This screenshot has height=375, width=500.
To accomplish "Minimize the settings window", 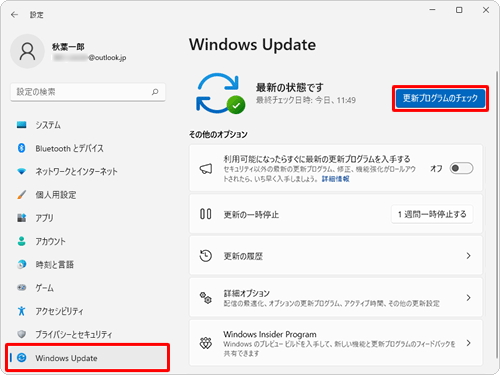I will click(x=432, y=10).
